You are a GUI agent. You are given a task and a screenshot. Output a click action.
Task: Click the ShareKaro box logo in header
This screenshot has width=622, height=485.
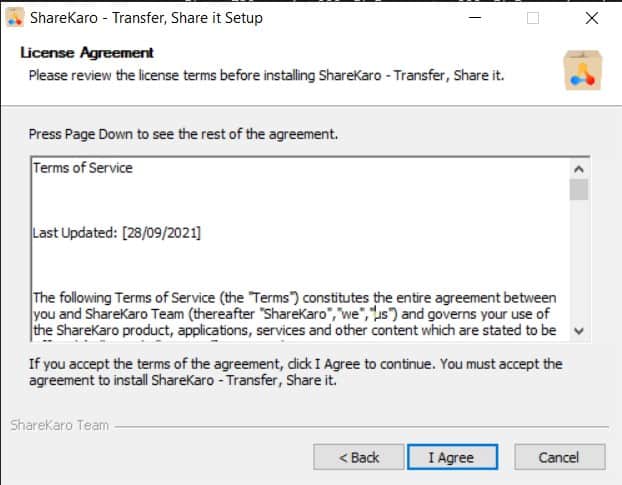(582, 71)
